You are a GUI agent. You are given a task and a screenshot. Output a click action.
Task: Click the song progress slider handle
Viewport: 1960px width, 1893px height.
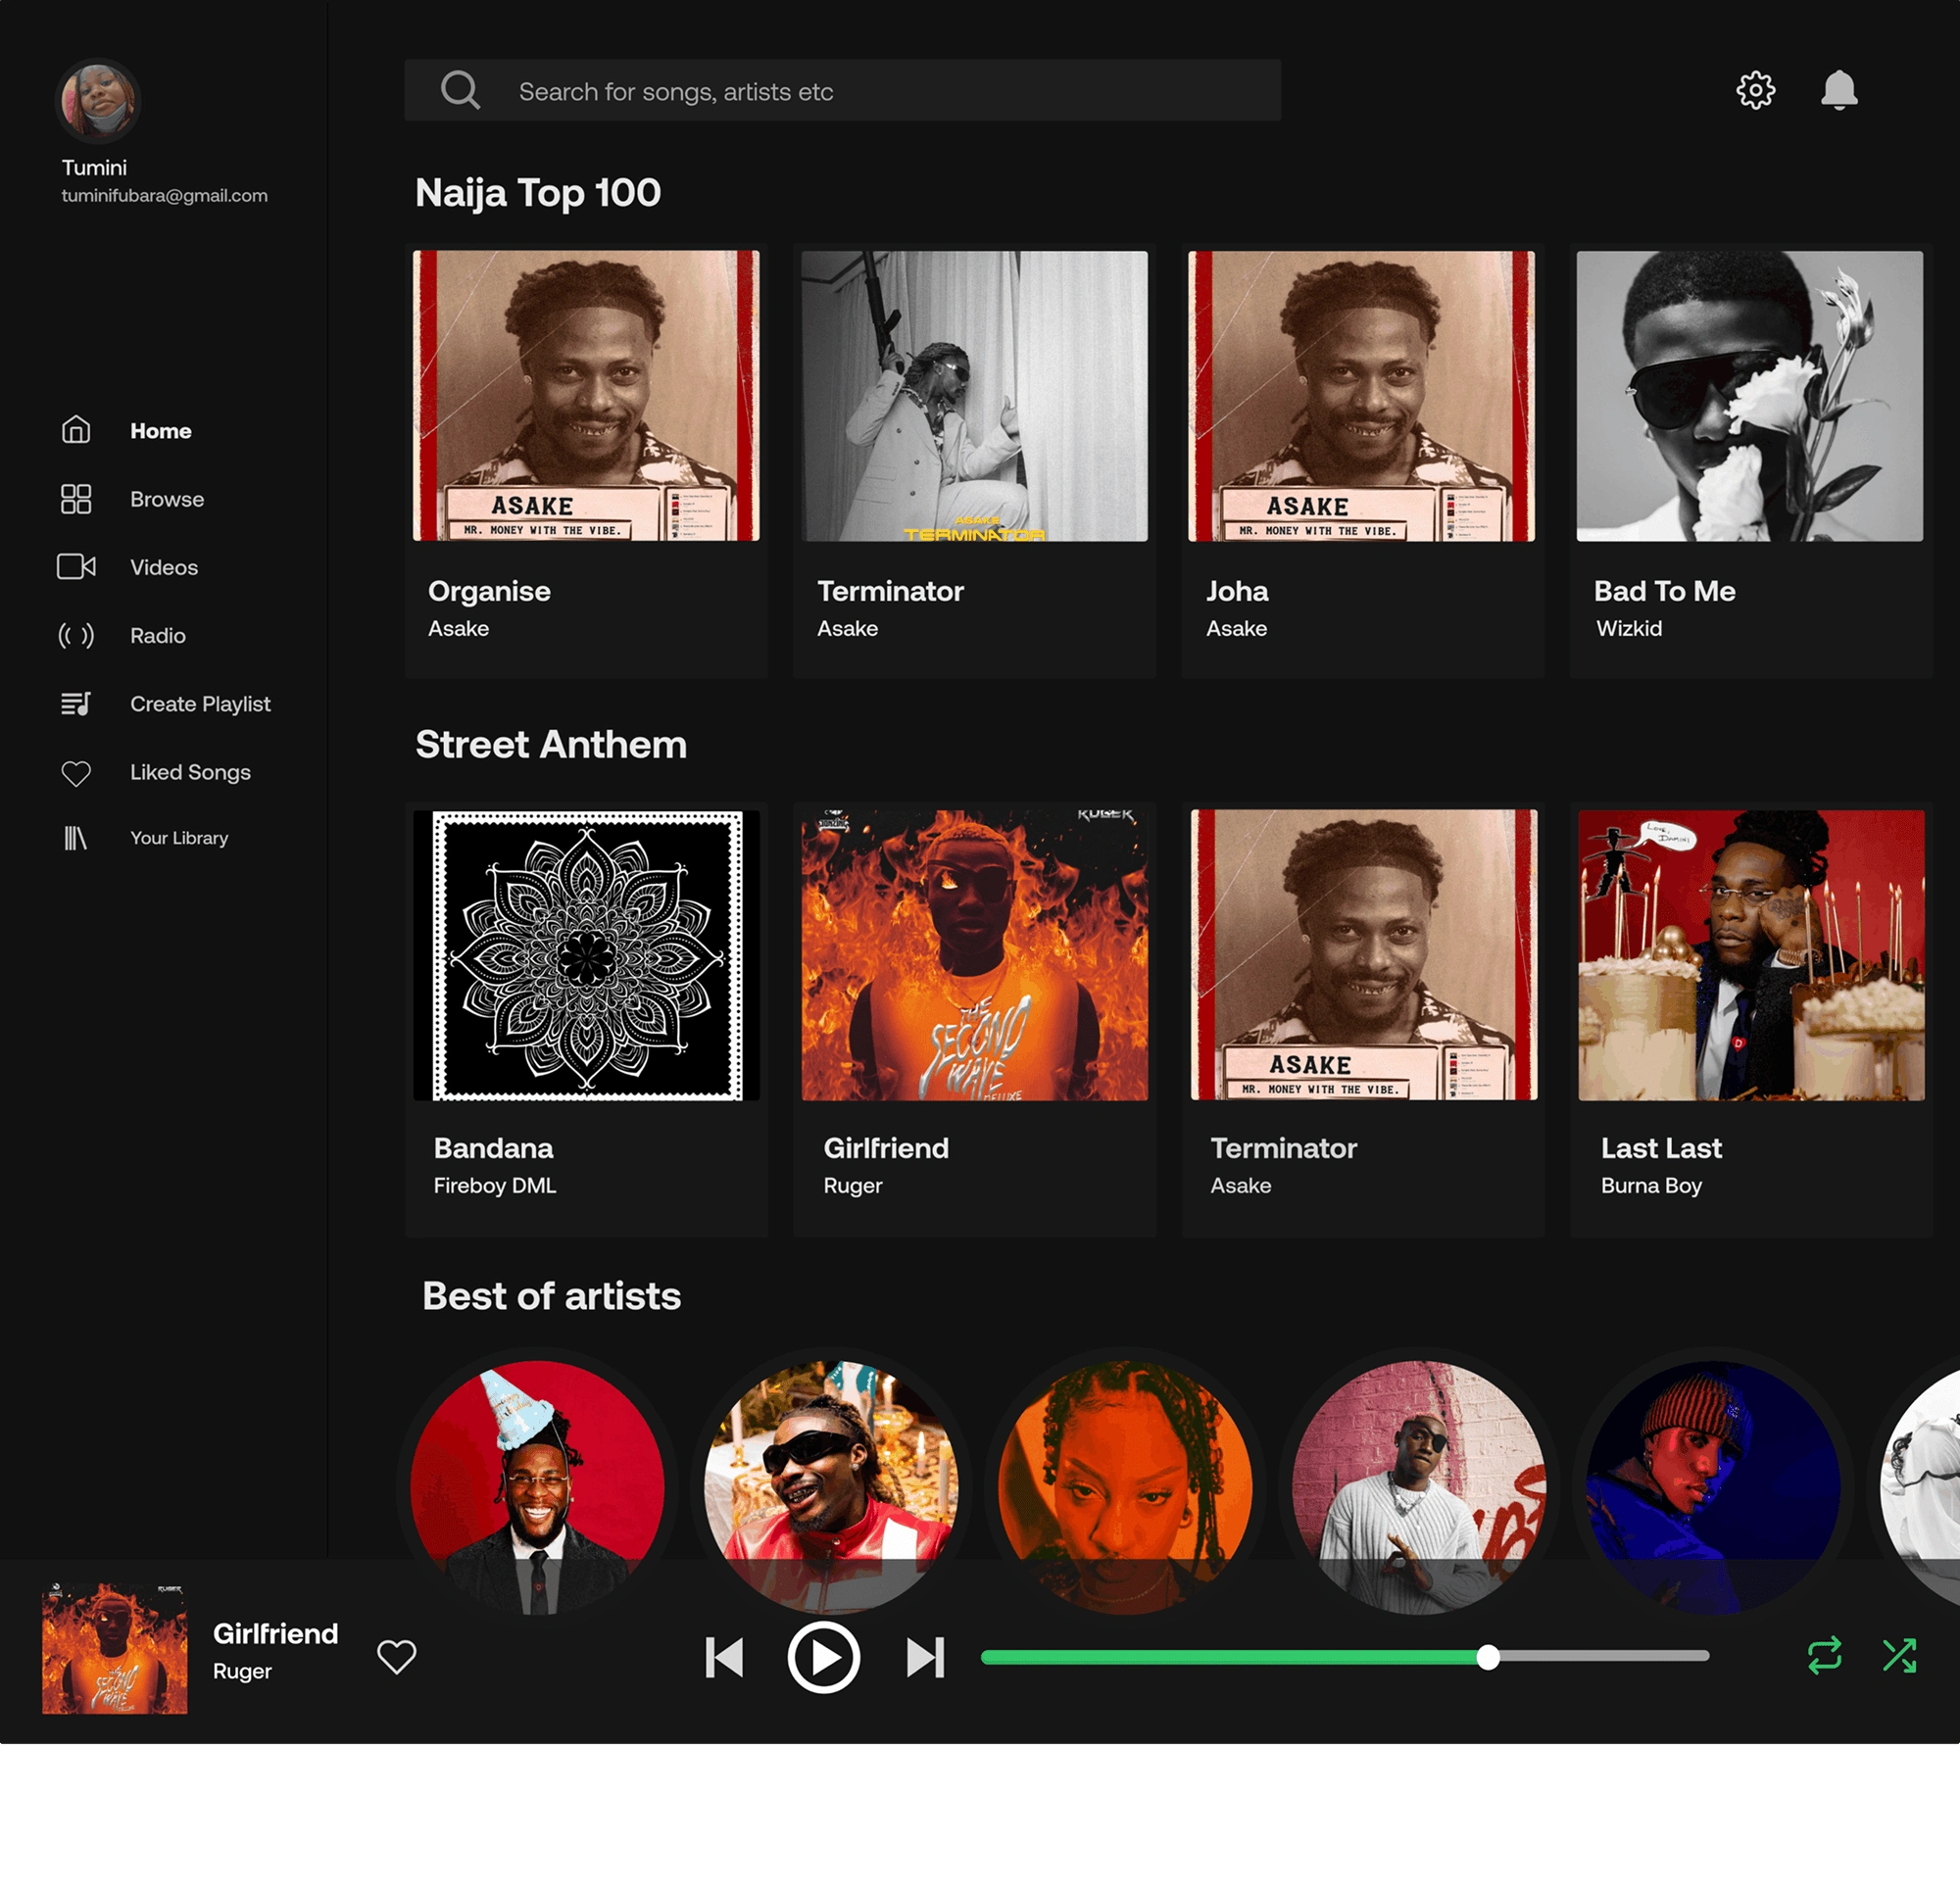pyautogui.click(x=1487, y=1657)
